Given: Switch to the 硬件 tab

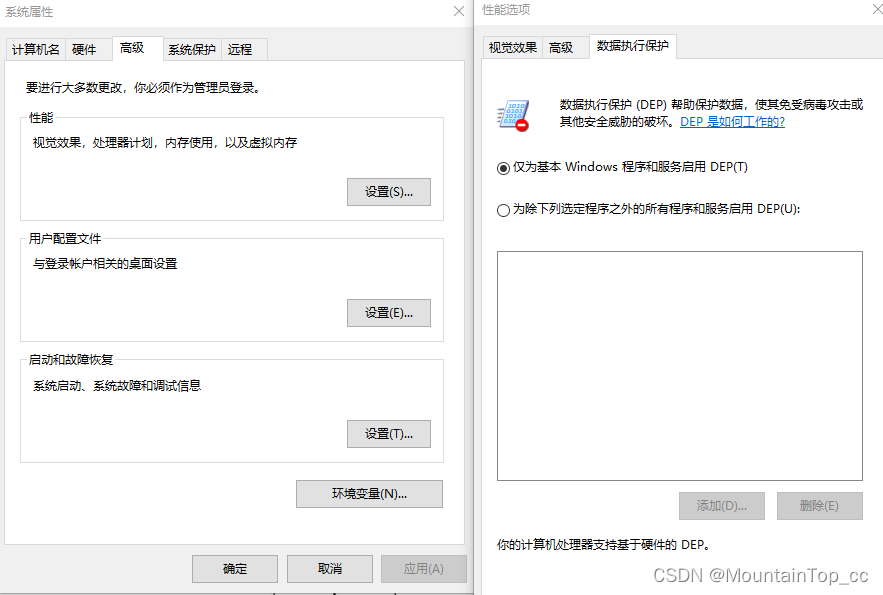Looking at the screenshot, I should (86, 48).
